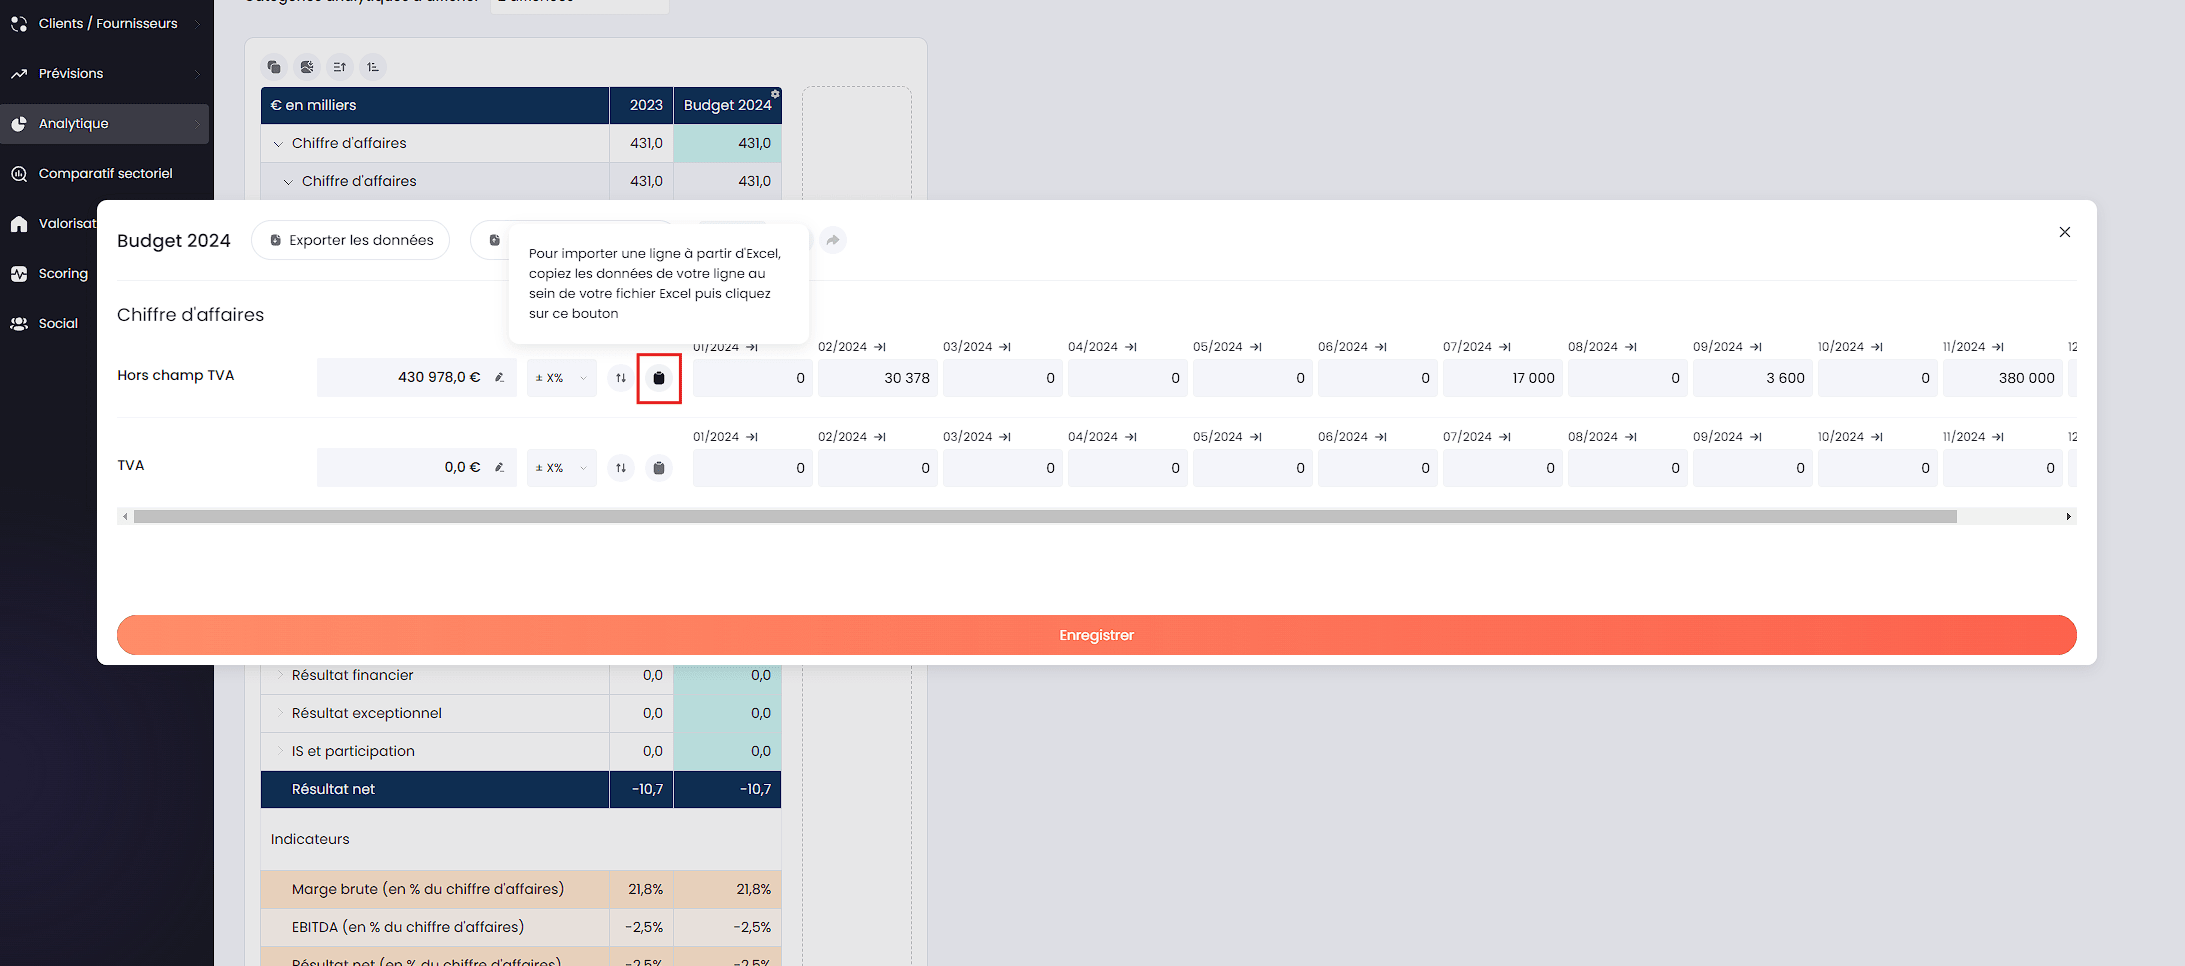Viewport: 2185px width, 966px height.
Task: Propagate 03/2024 value forward in Hors champ TVA row
Action: coord(1005,347)
